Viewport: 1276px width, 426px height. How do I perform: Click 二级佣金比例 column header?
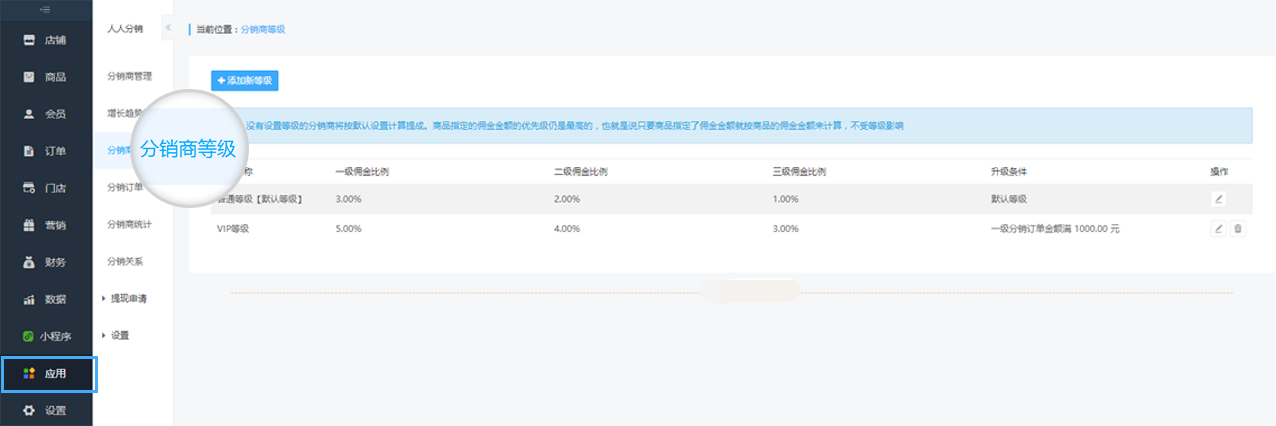click(x=581, y=171)
